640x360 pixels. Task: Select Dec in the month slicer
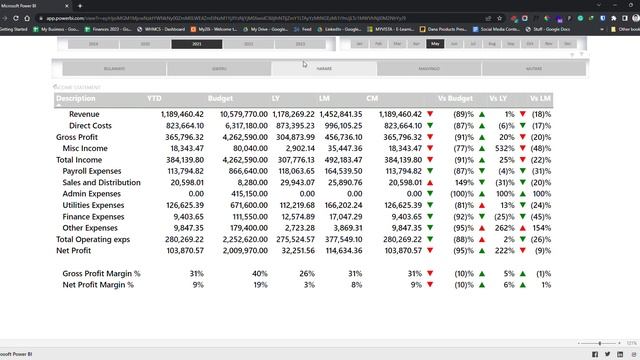pos(567,44)
